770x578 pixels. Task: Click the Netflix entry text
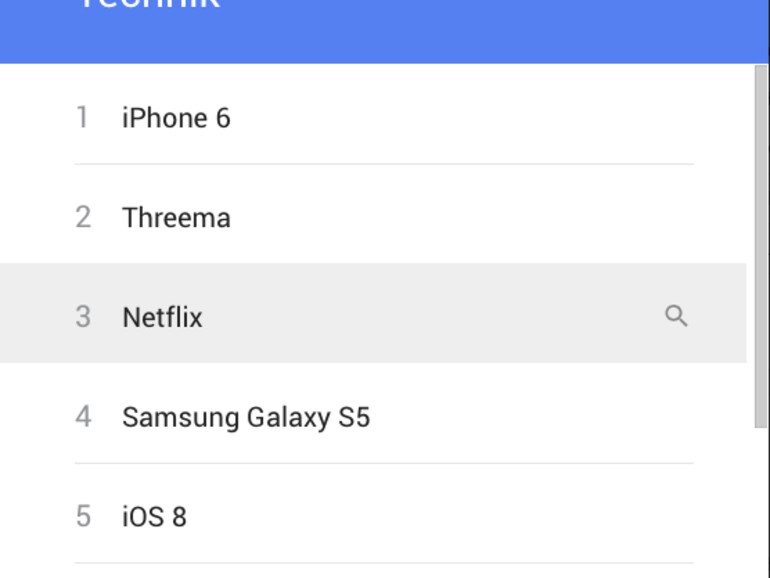coord(162,318)
